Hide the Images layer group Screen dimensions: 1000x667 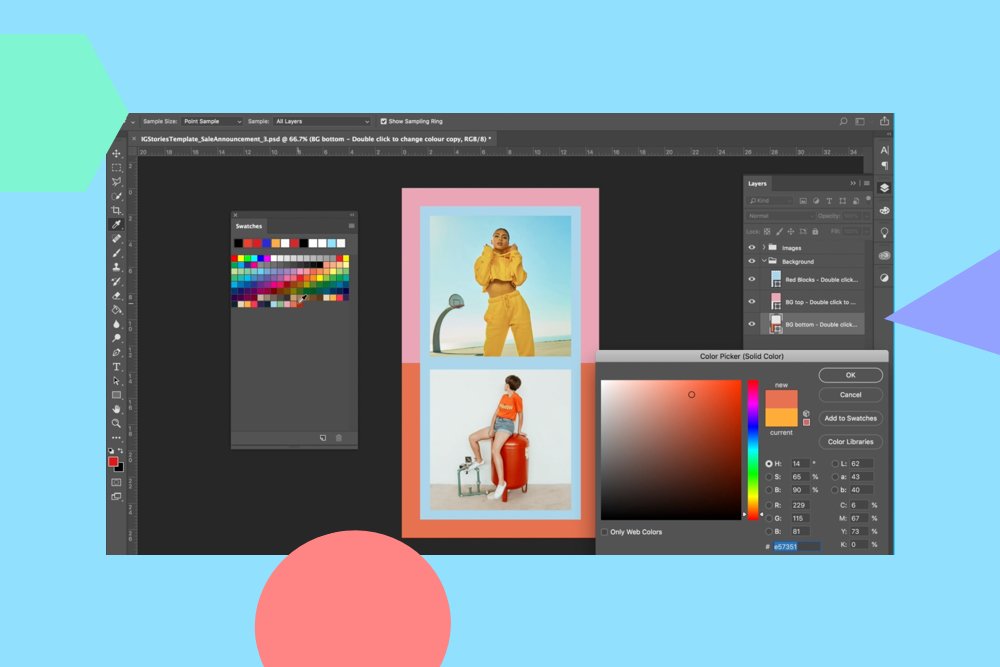751,248
